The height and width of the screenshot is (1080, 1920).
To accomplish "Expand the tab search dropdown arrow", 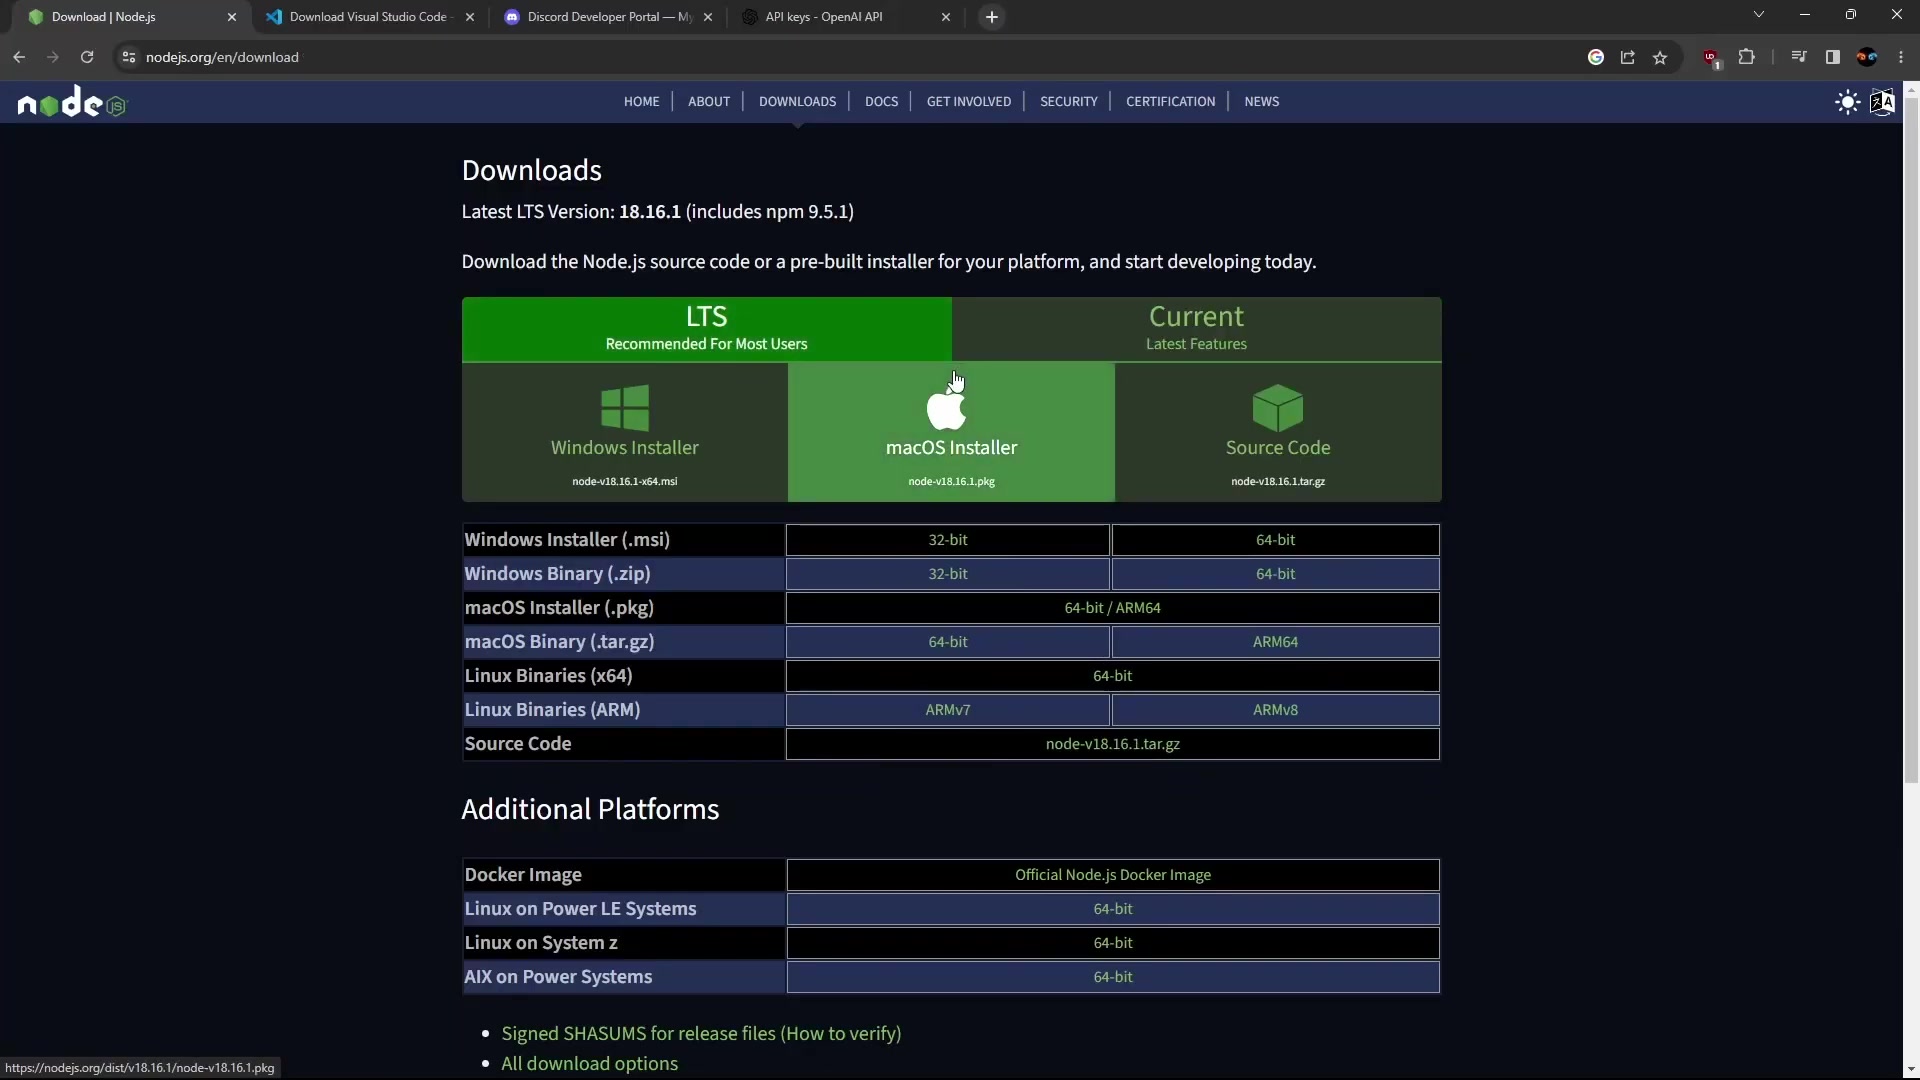I will pos(1759,15).
